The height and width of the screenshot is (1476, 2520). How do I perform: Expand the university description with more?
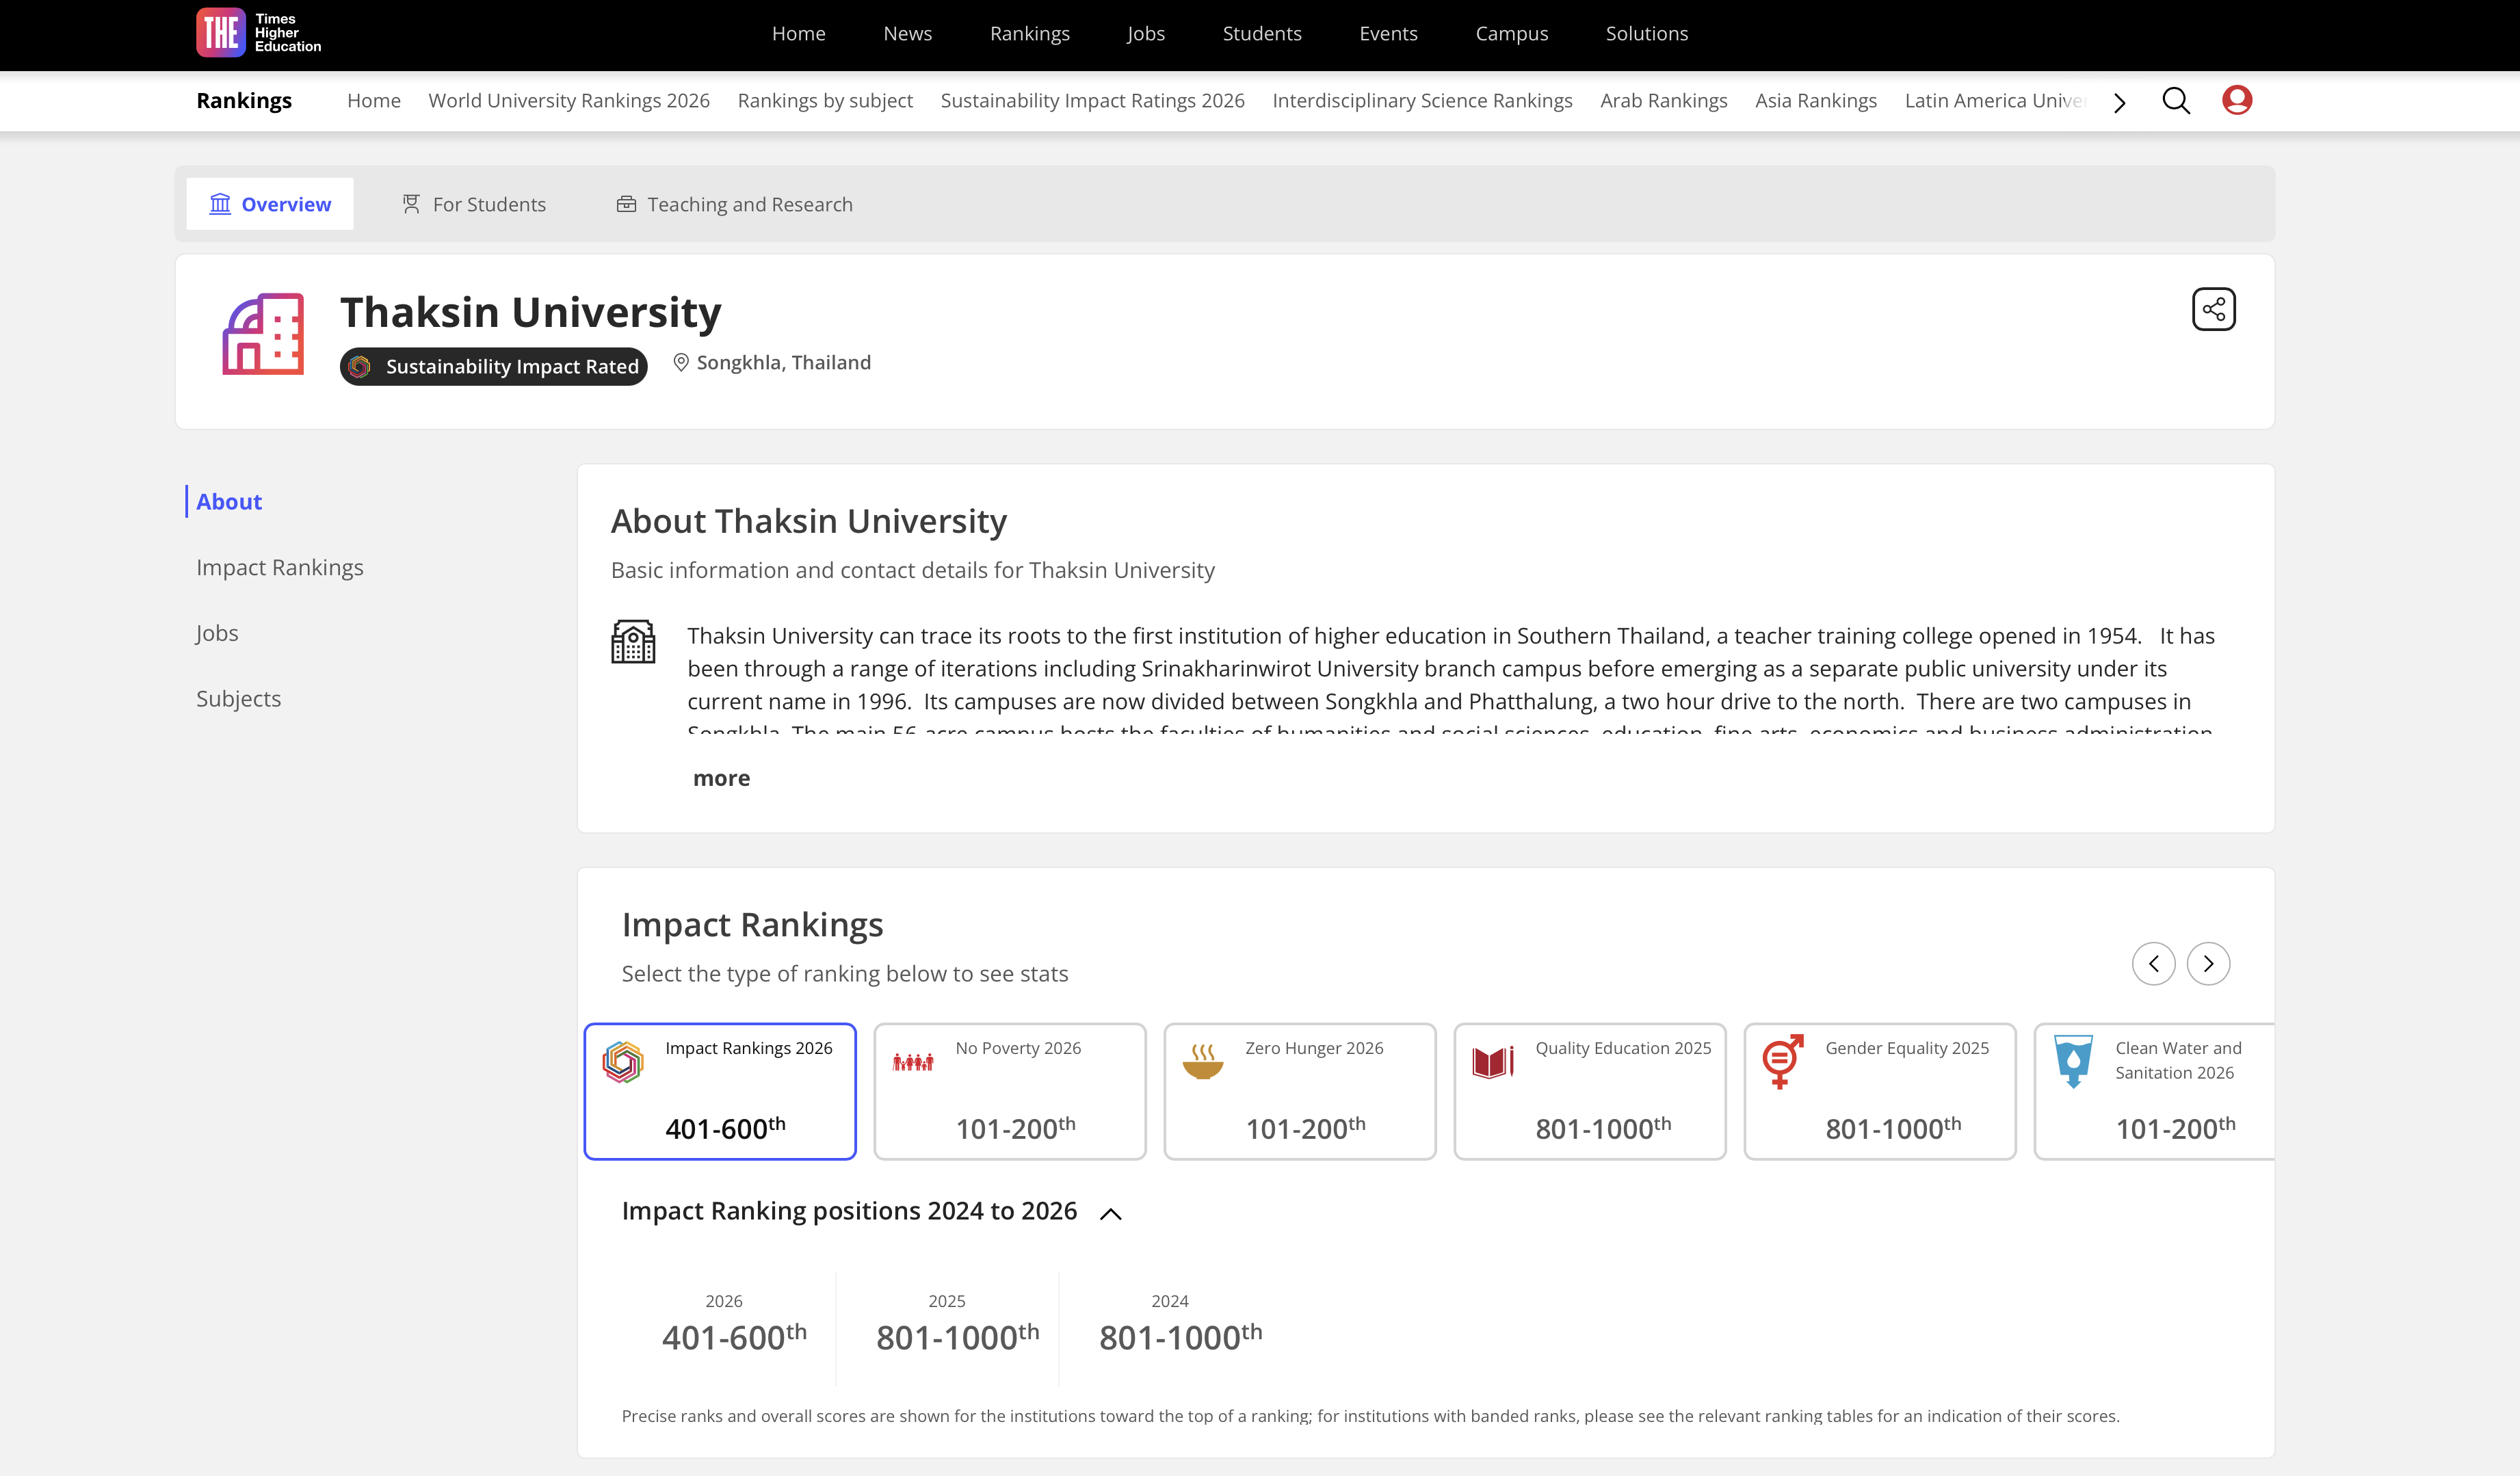pos(721,778)
